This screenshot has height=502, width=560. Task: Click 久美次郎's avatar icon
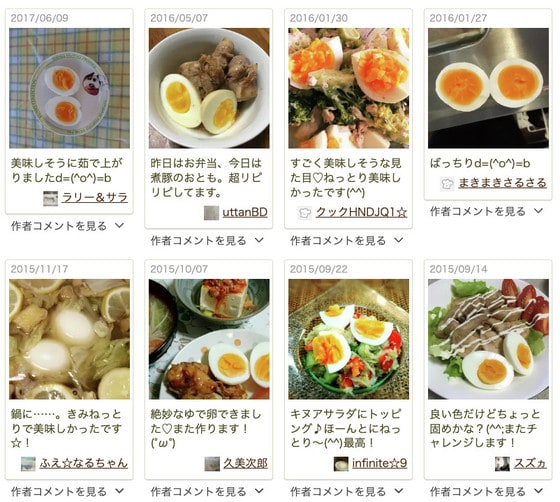click(212, 463)
